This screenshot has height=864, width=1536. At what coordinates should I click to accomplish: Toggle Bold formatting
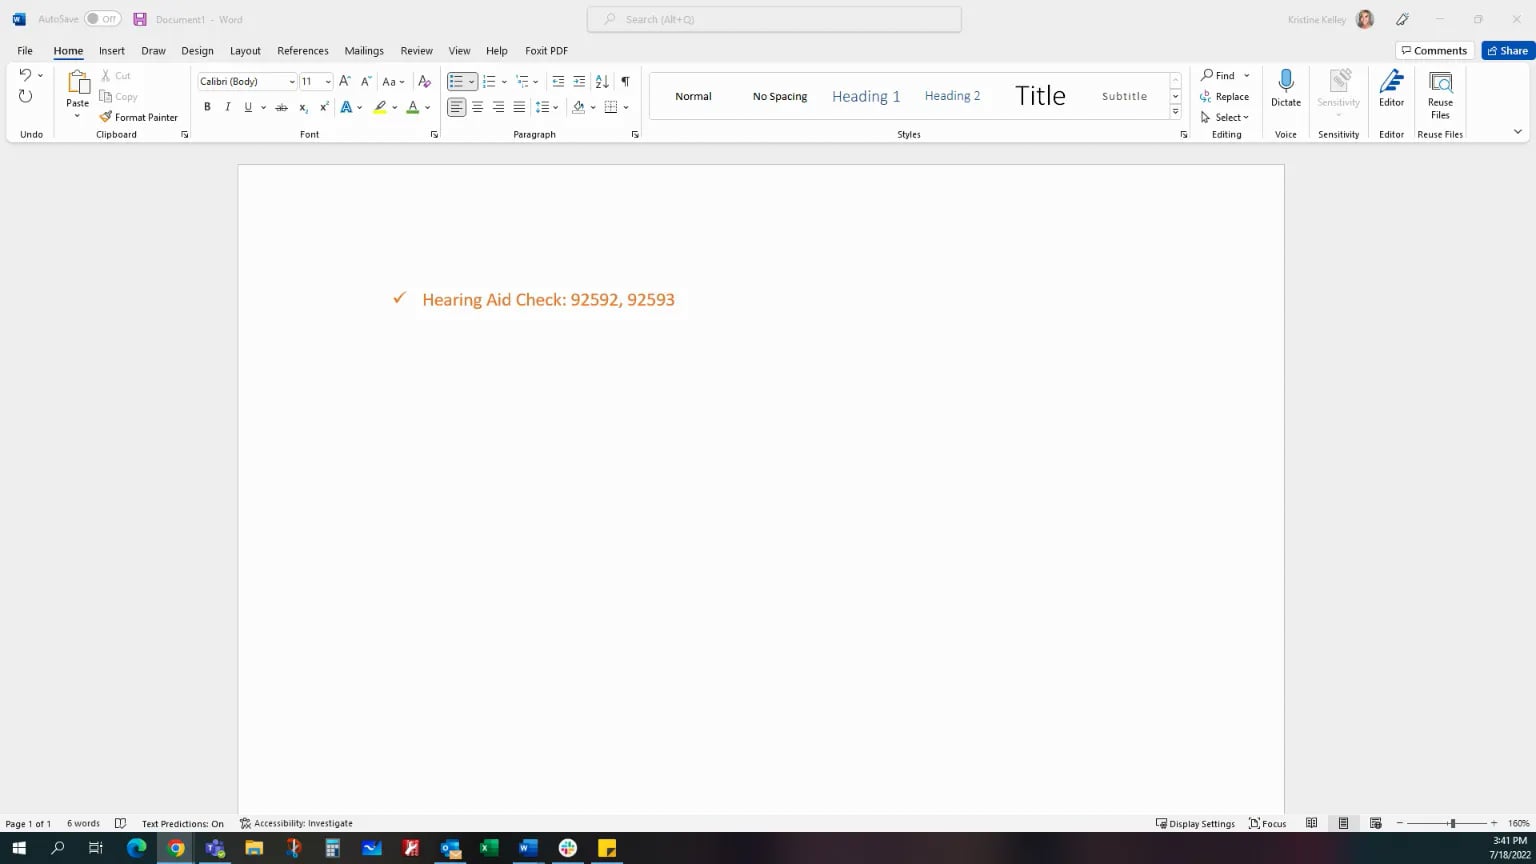207,107
